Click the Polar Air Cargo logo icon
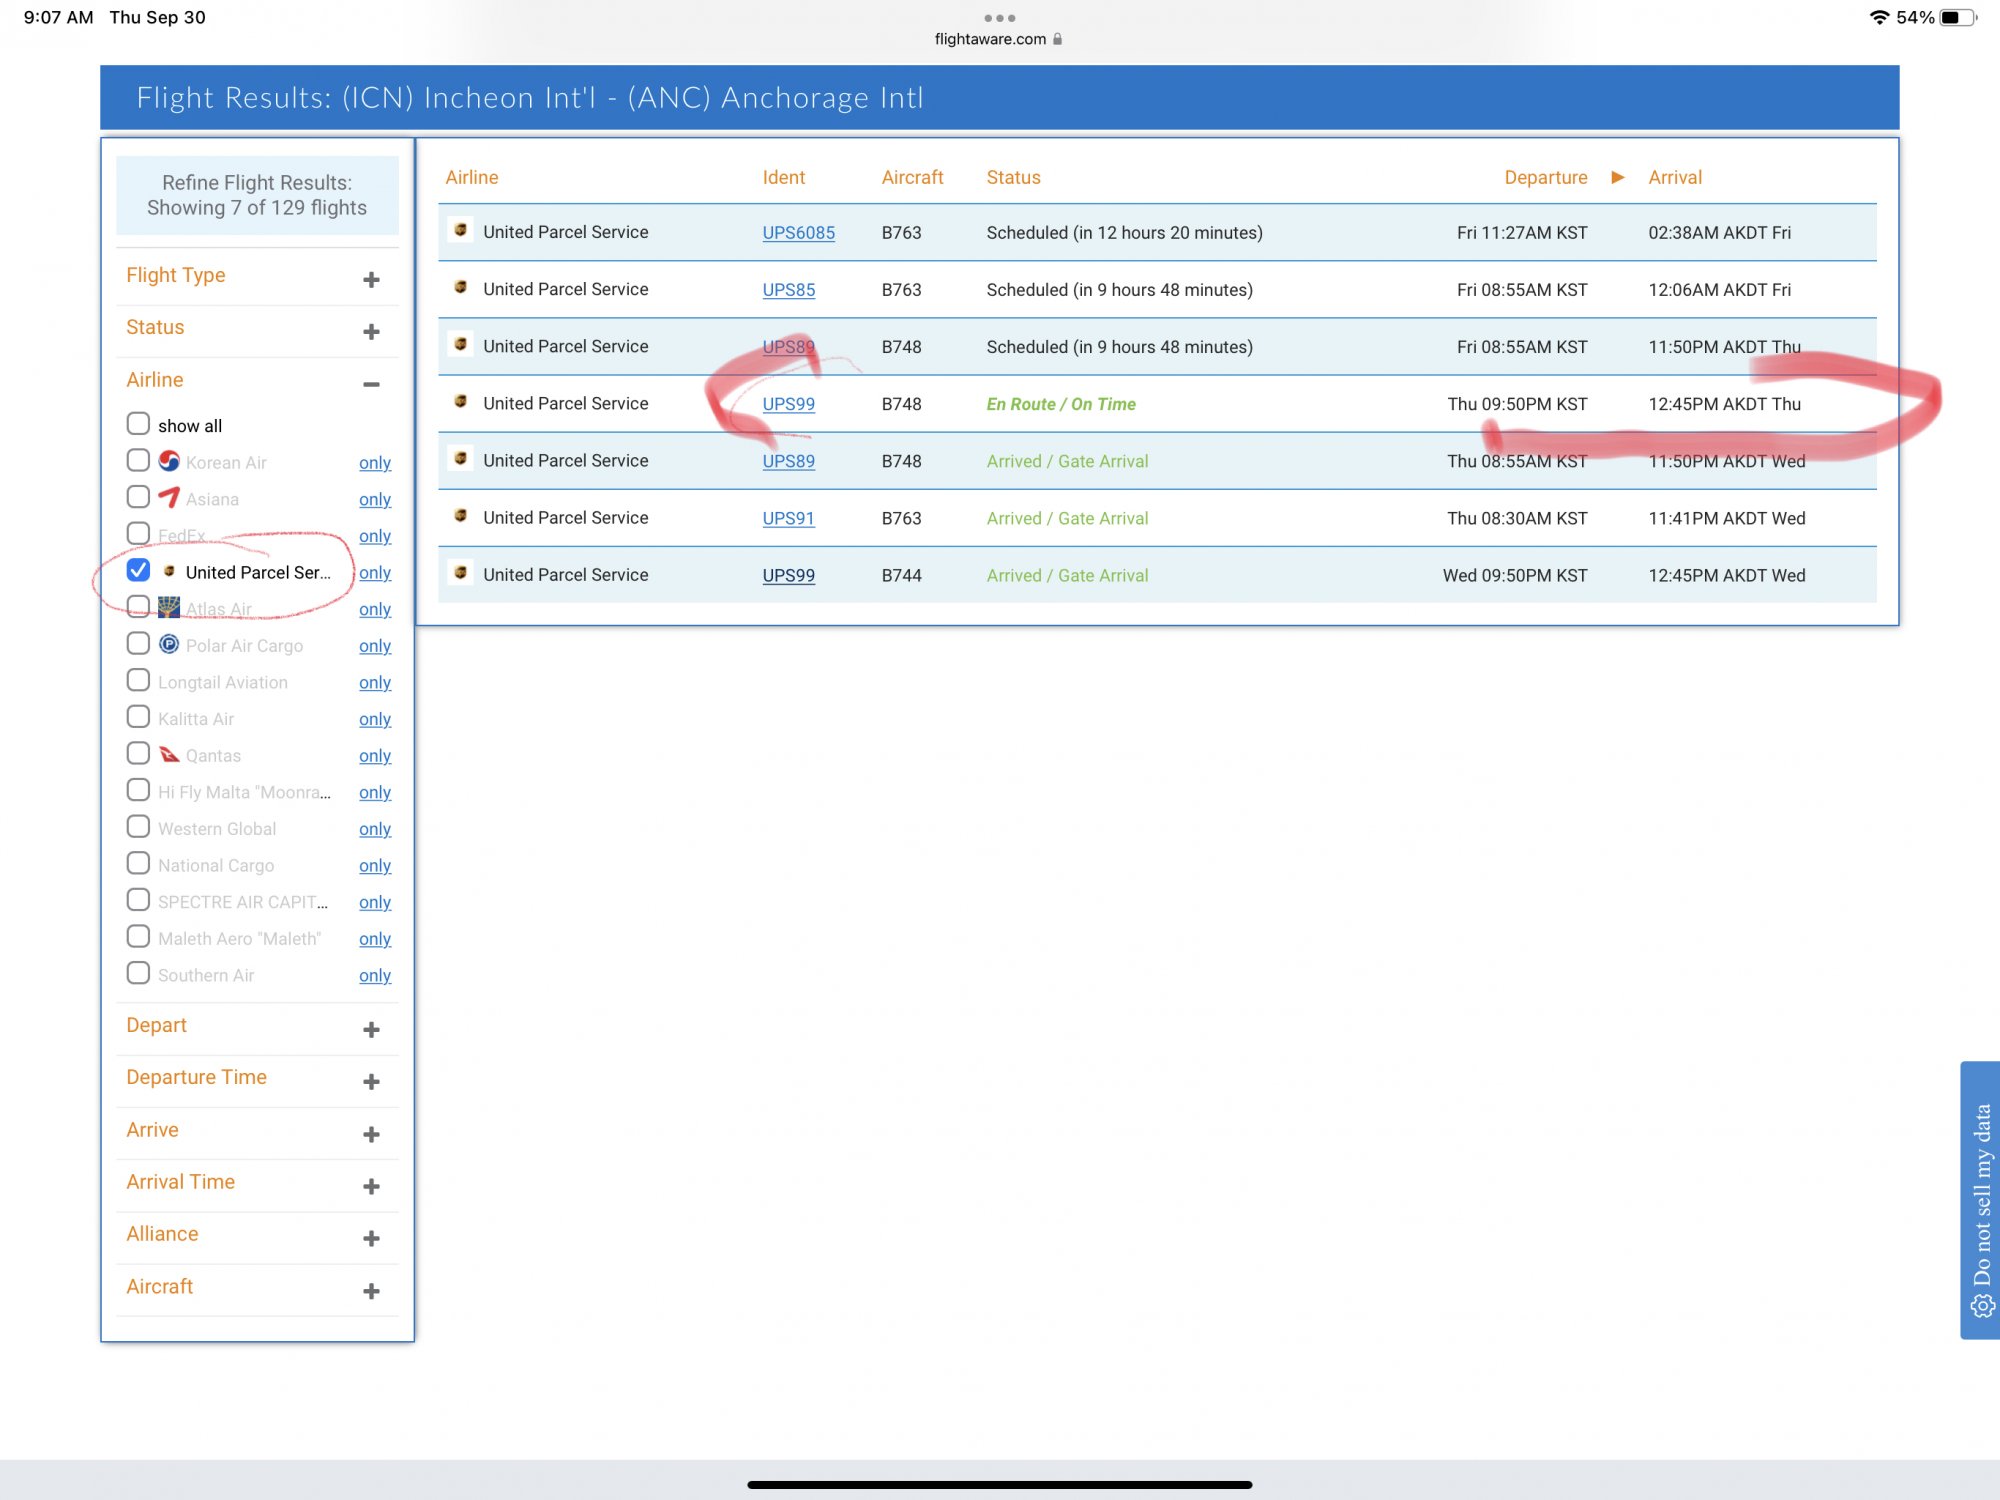 click(x=169, y=644)
